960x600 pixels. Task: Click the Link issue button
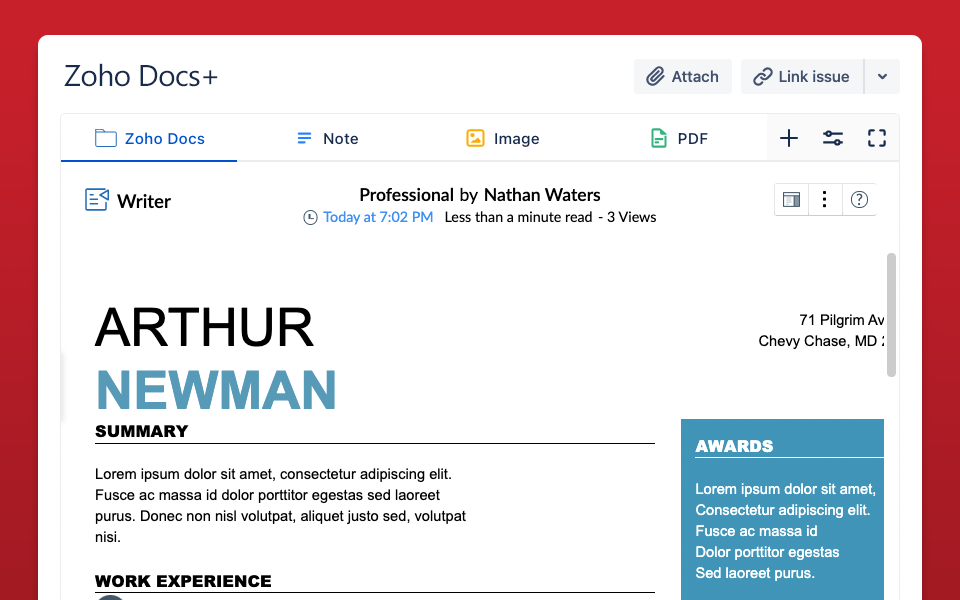pos(802,77)
